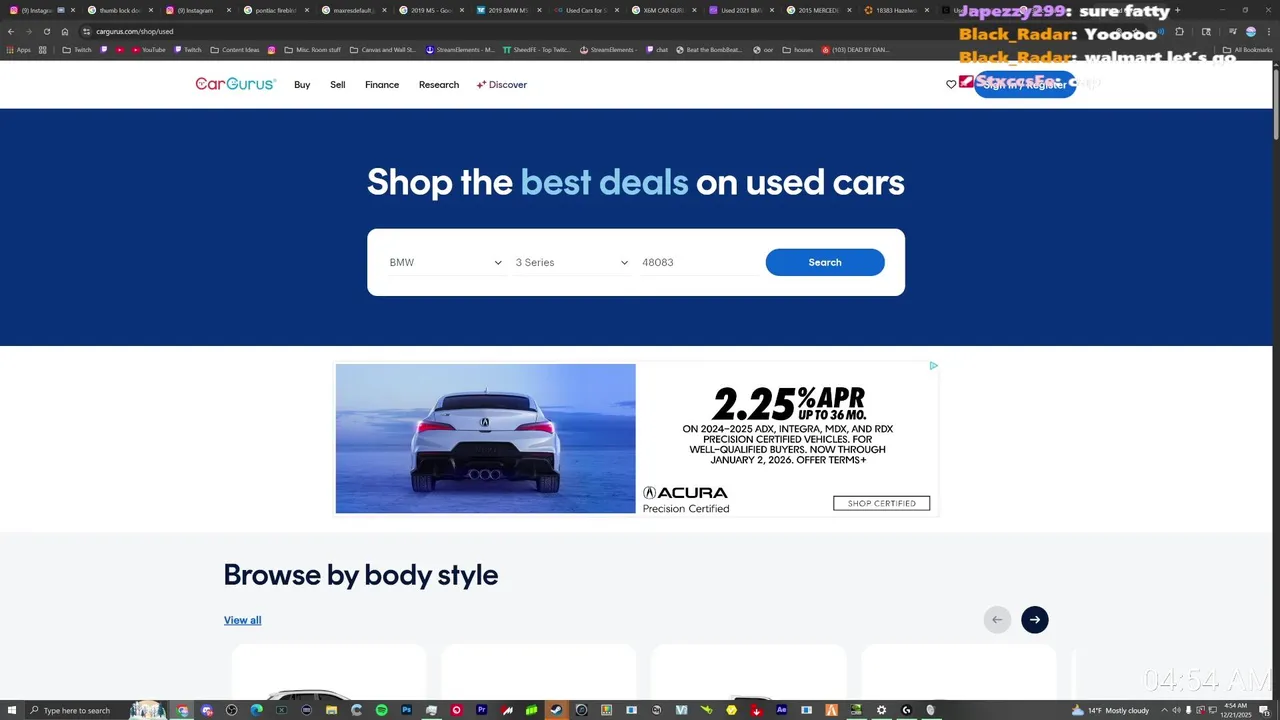This screenshot has width=1280, height=720.
Task: Open the oor bookmark
Action: point(763,49)
